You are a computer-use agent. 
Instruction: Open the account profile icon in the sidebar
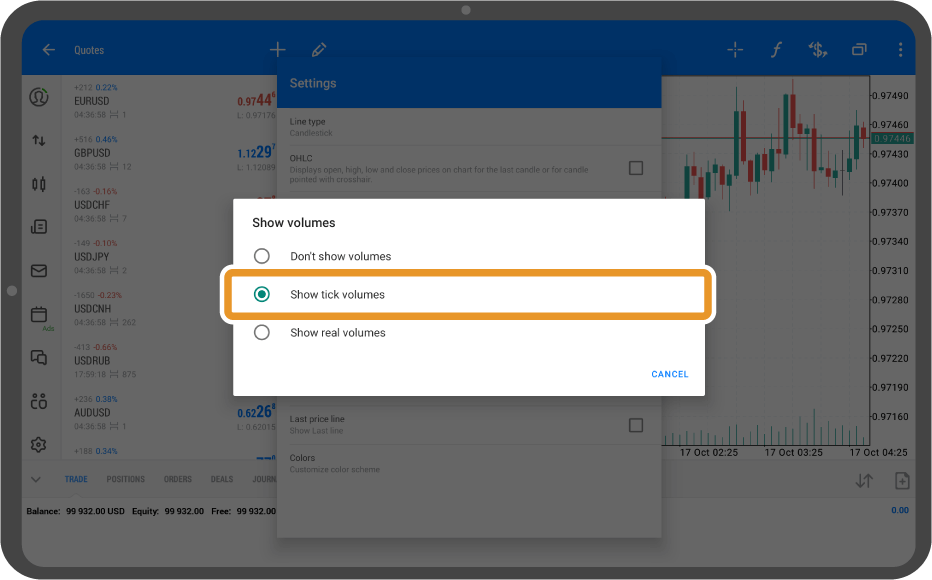tap(39, 97)
